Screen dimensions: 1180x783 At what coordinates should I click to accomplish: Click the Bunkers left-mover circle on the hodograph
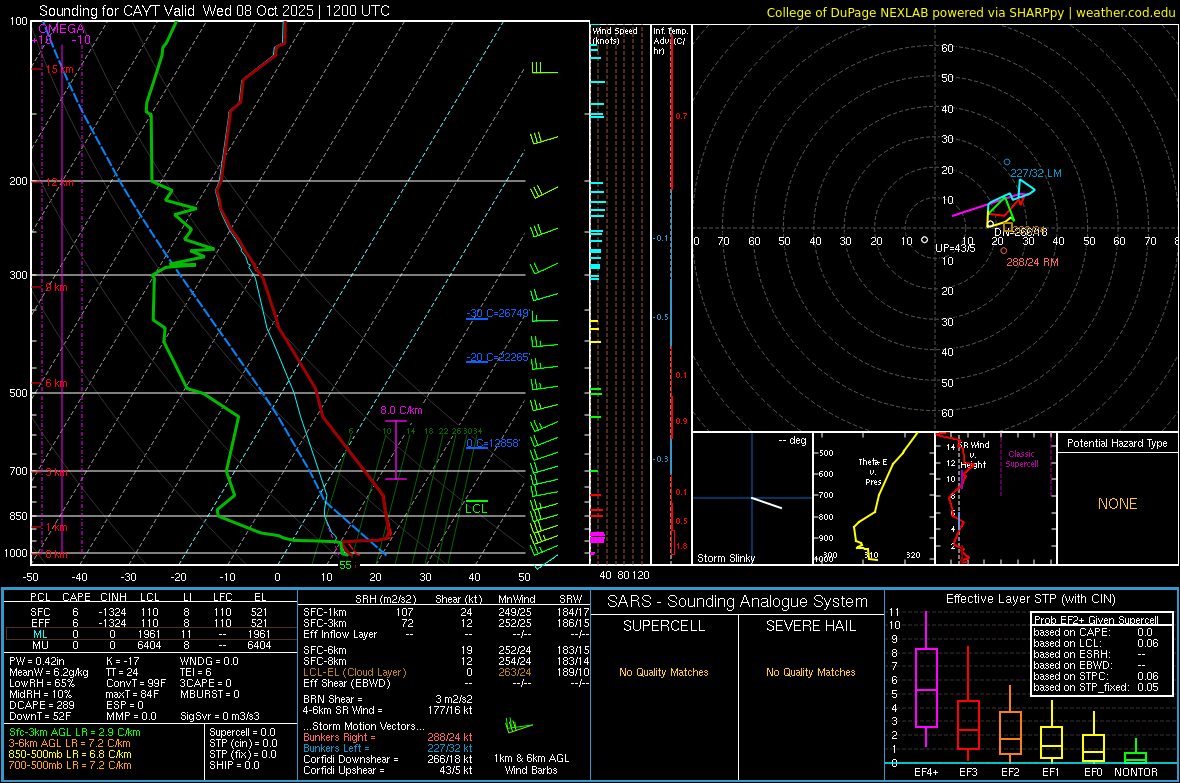point(1007,163)
